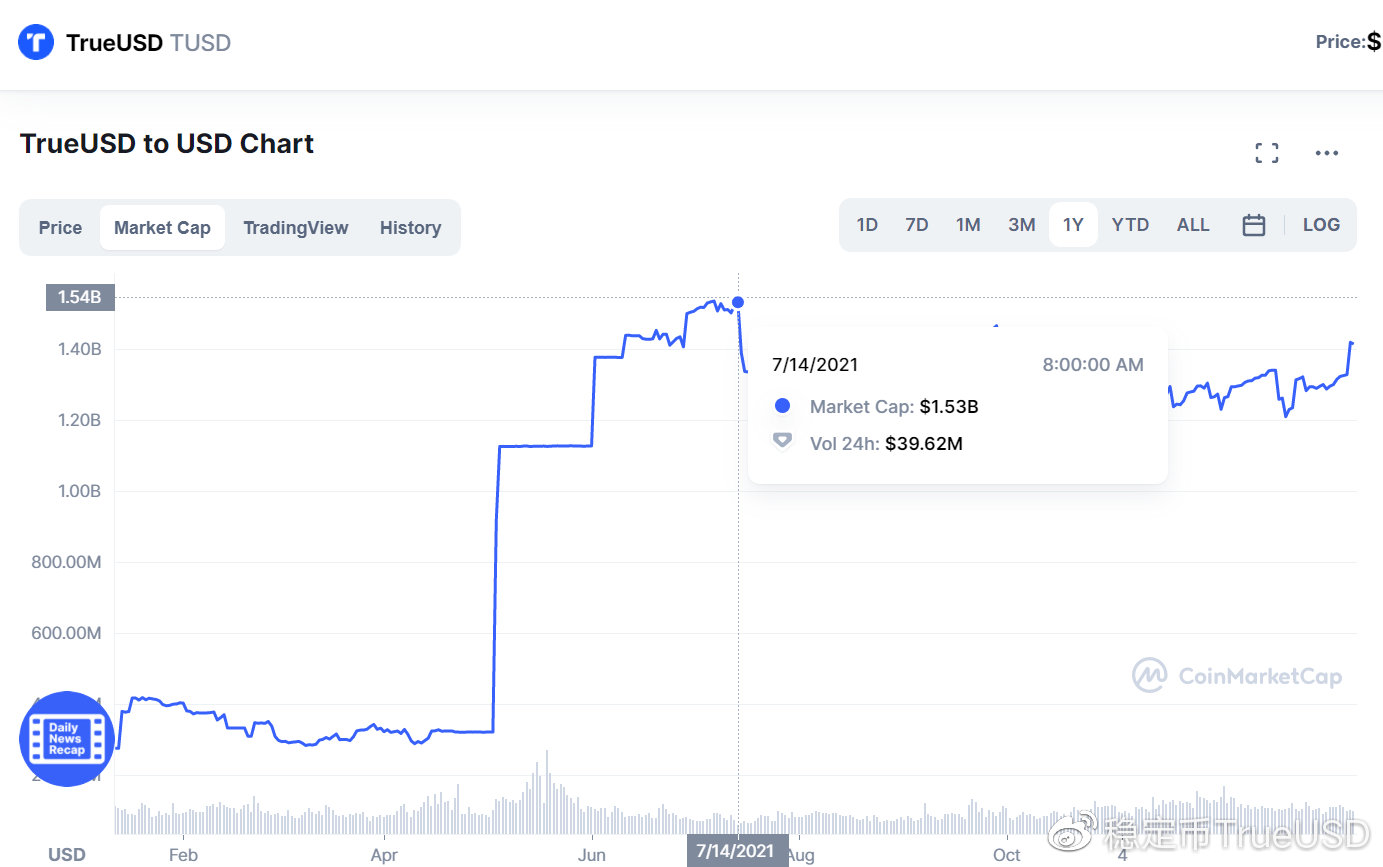The image size is (1383, 867).
Task: Set chart range to 1M
Action: tap(968, 225)
